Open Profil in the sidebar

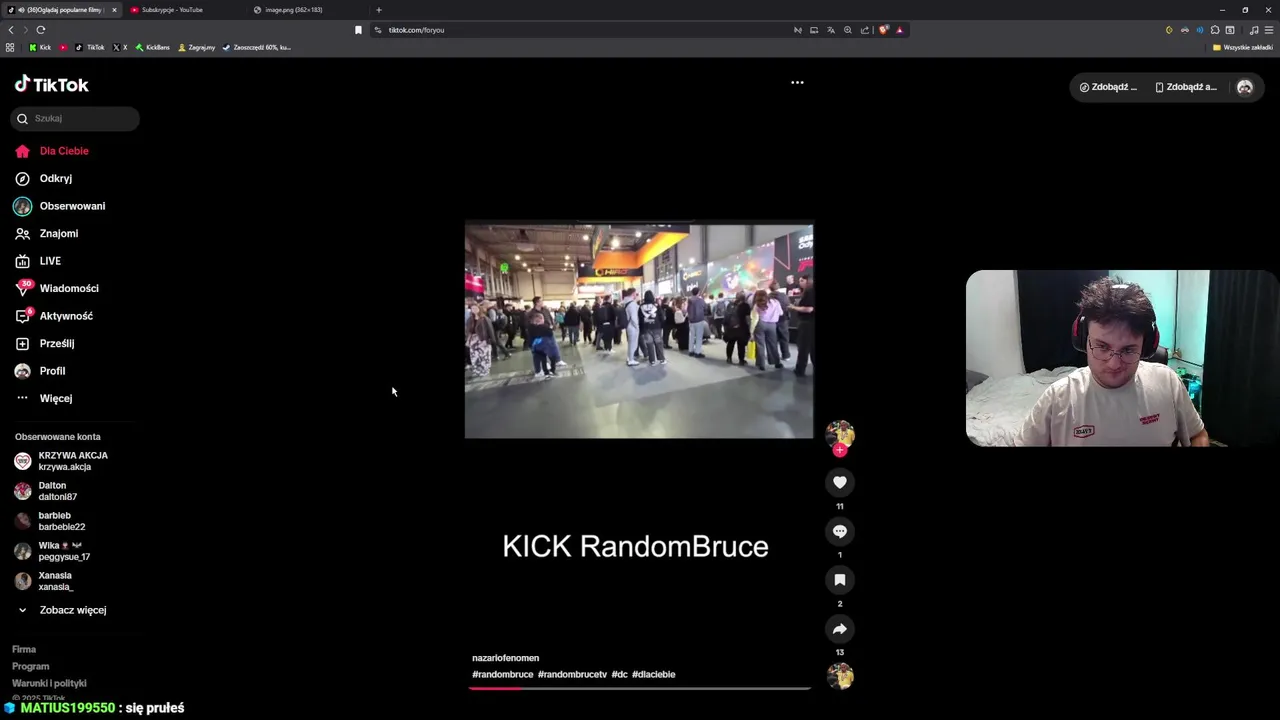39,371
